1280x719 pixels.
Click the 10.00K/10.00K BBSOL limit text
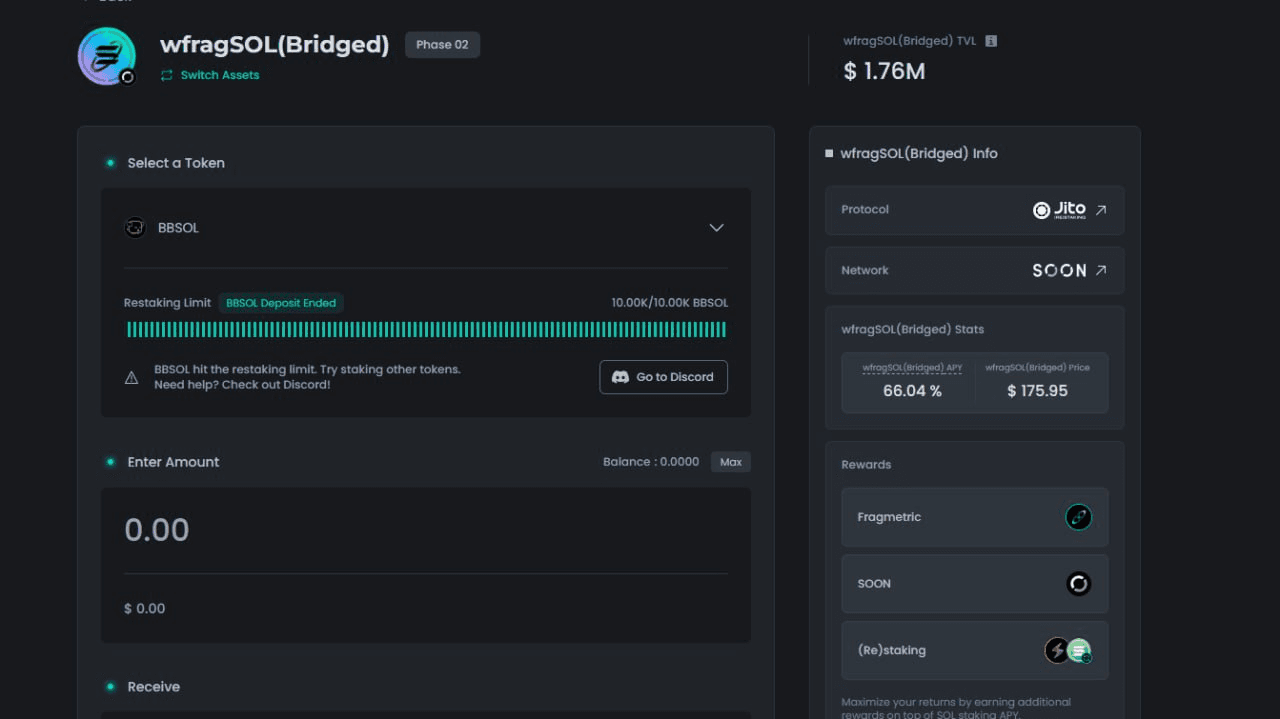(x=670, y=303)
